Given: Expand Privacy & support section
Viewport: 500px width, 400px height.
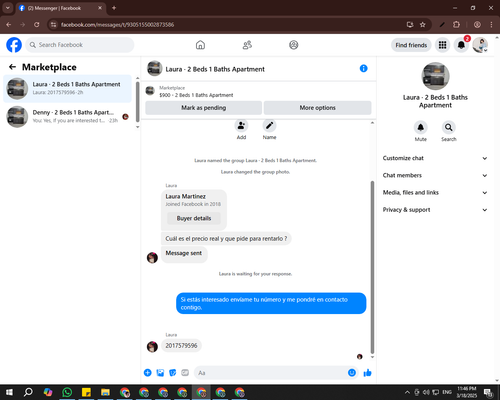Looking at the screenshot, I should pyautogui.click(x=435, y=210).
